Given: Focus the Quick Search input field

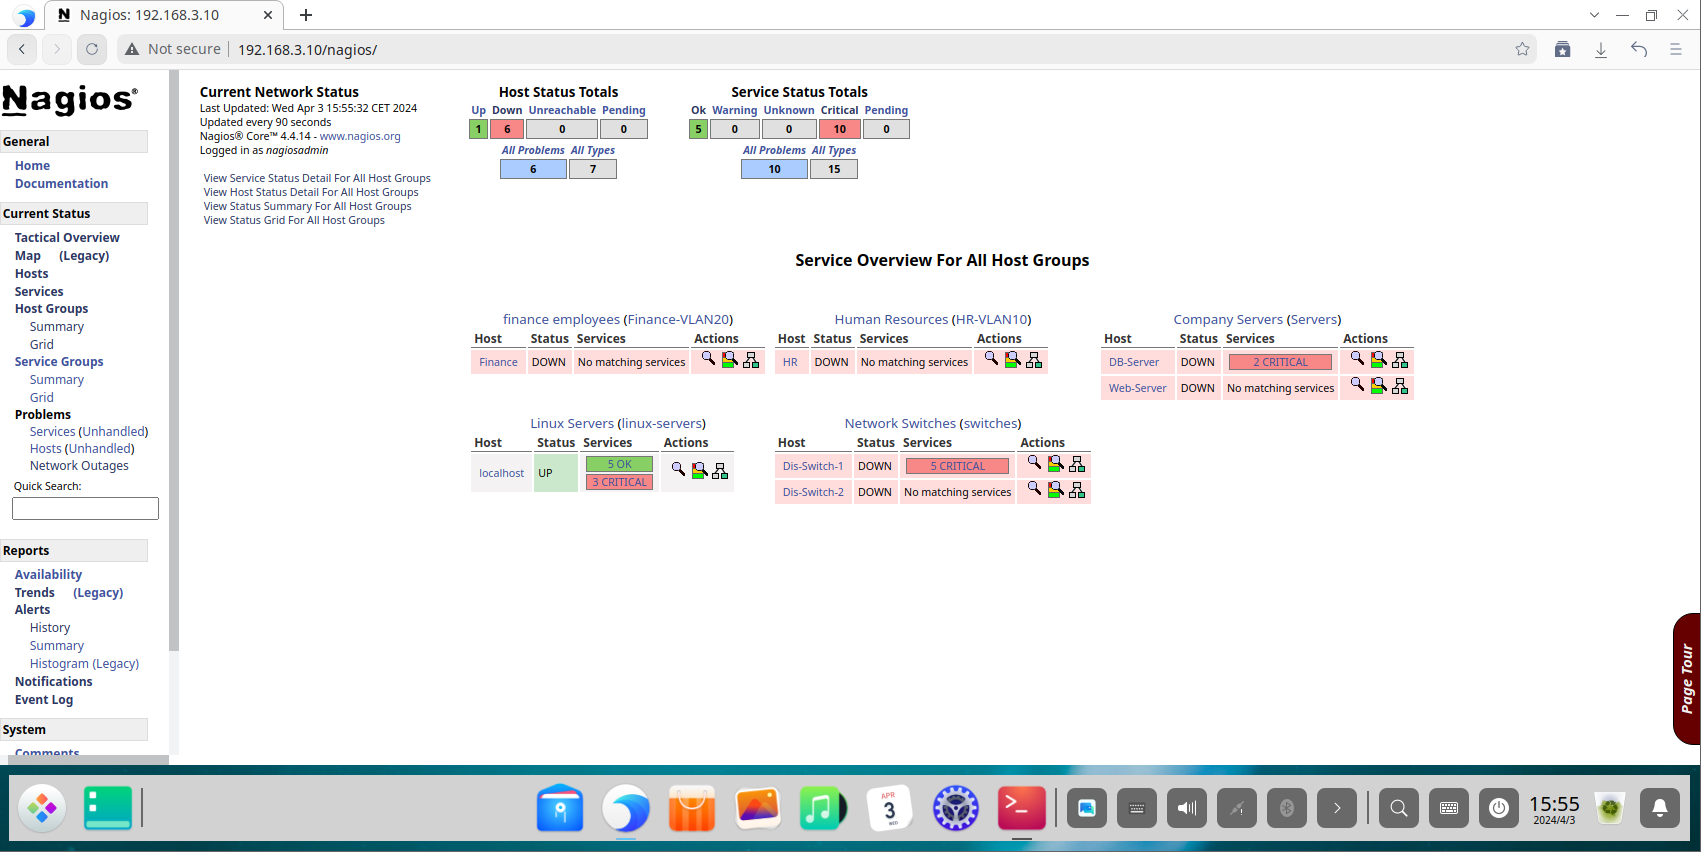Looking at the screenshot, I should click(x=85, y=509).
